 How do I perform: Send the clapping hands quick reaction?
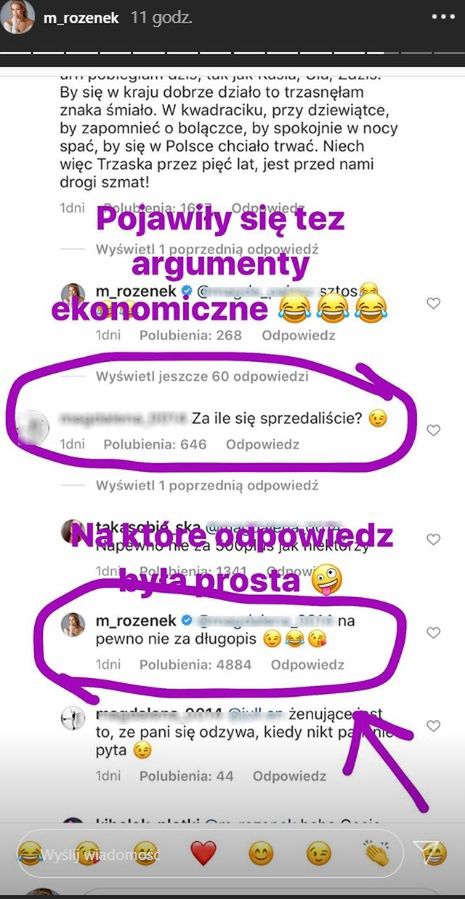[x=377, y=853]
